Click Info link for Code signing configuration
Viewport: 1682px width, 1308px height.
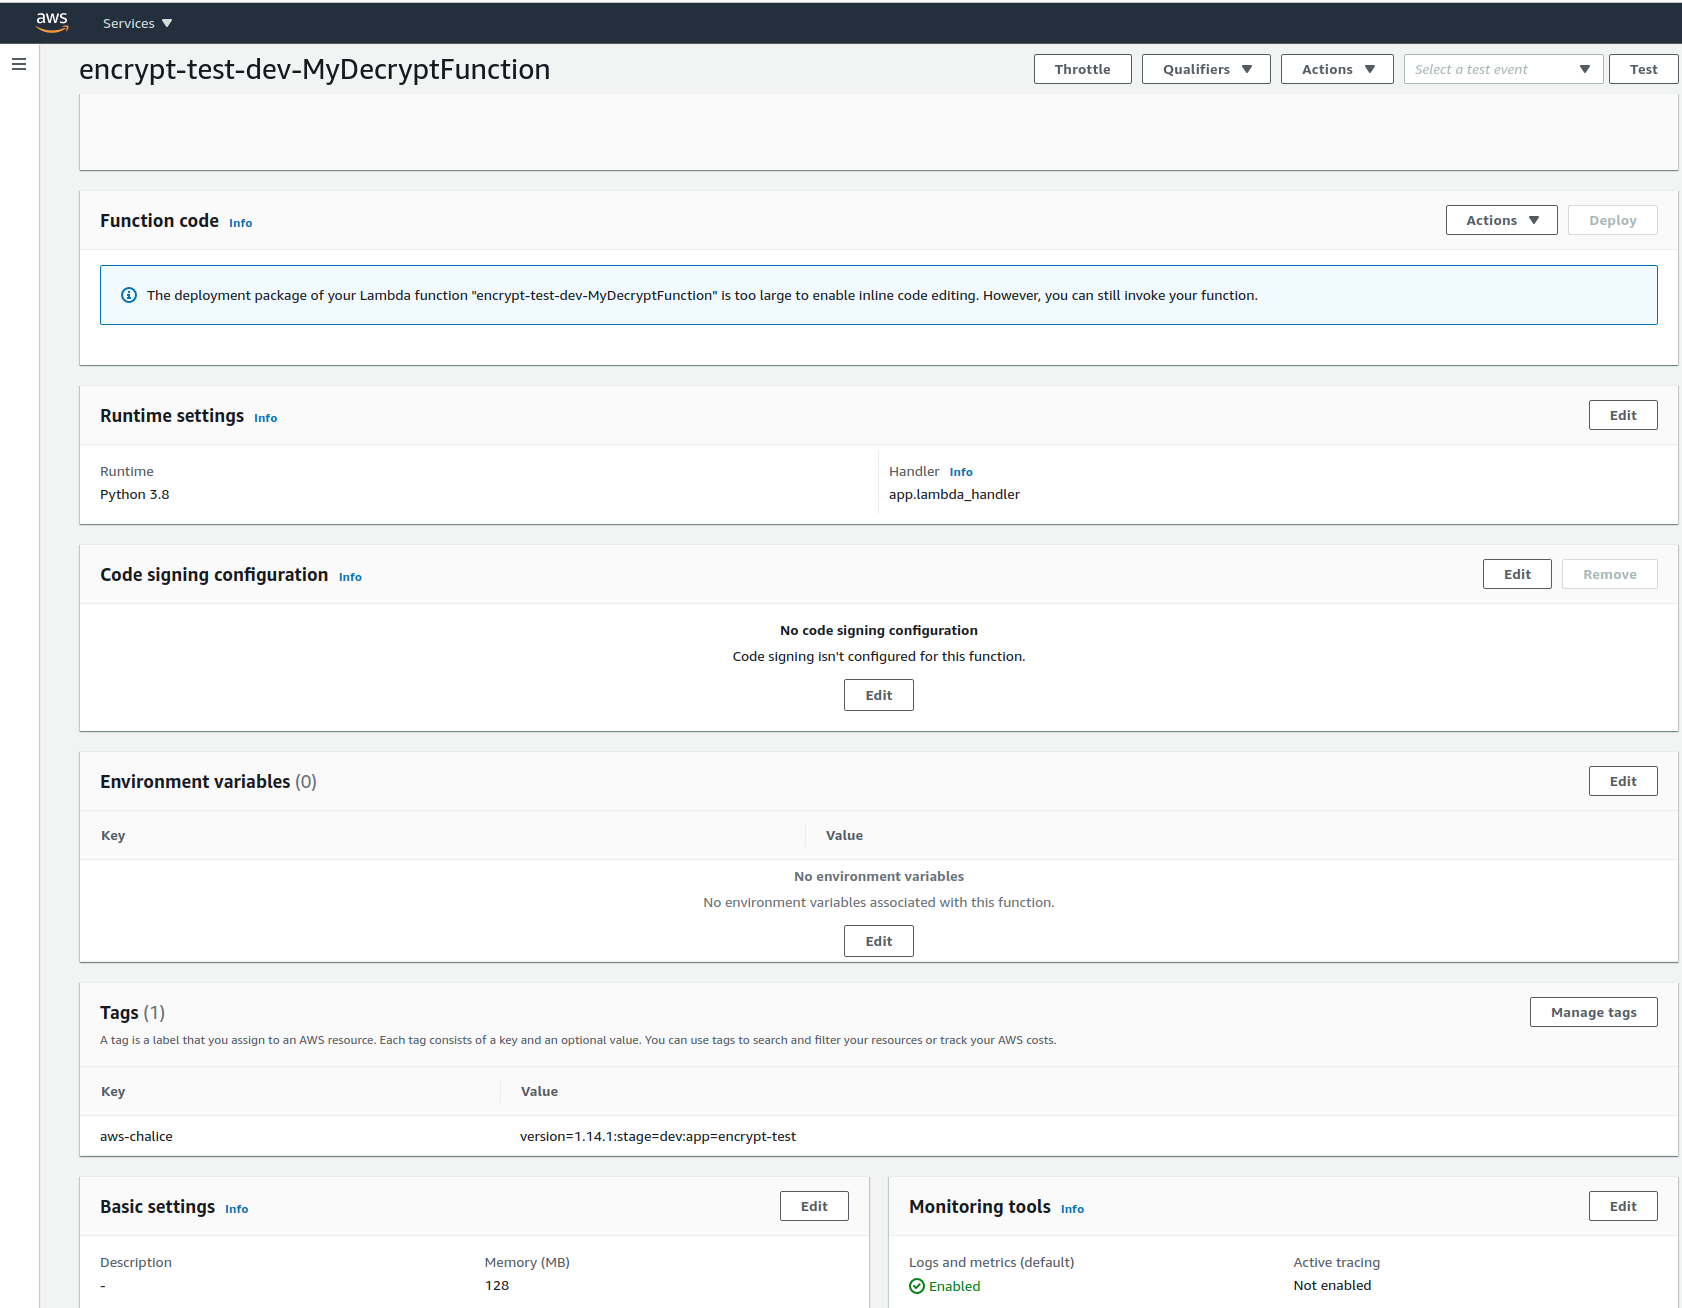coord(350,577)
